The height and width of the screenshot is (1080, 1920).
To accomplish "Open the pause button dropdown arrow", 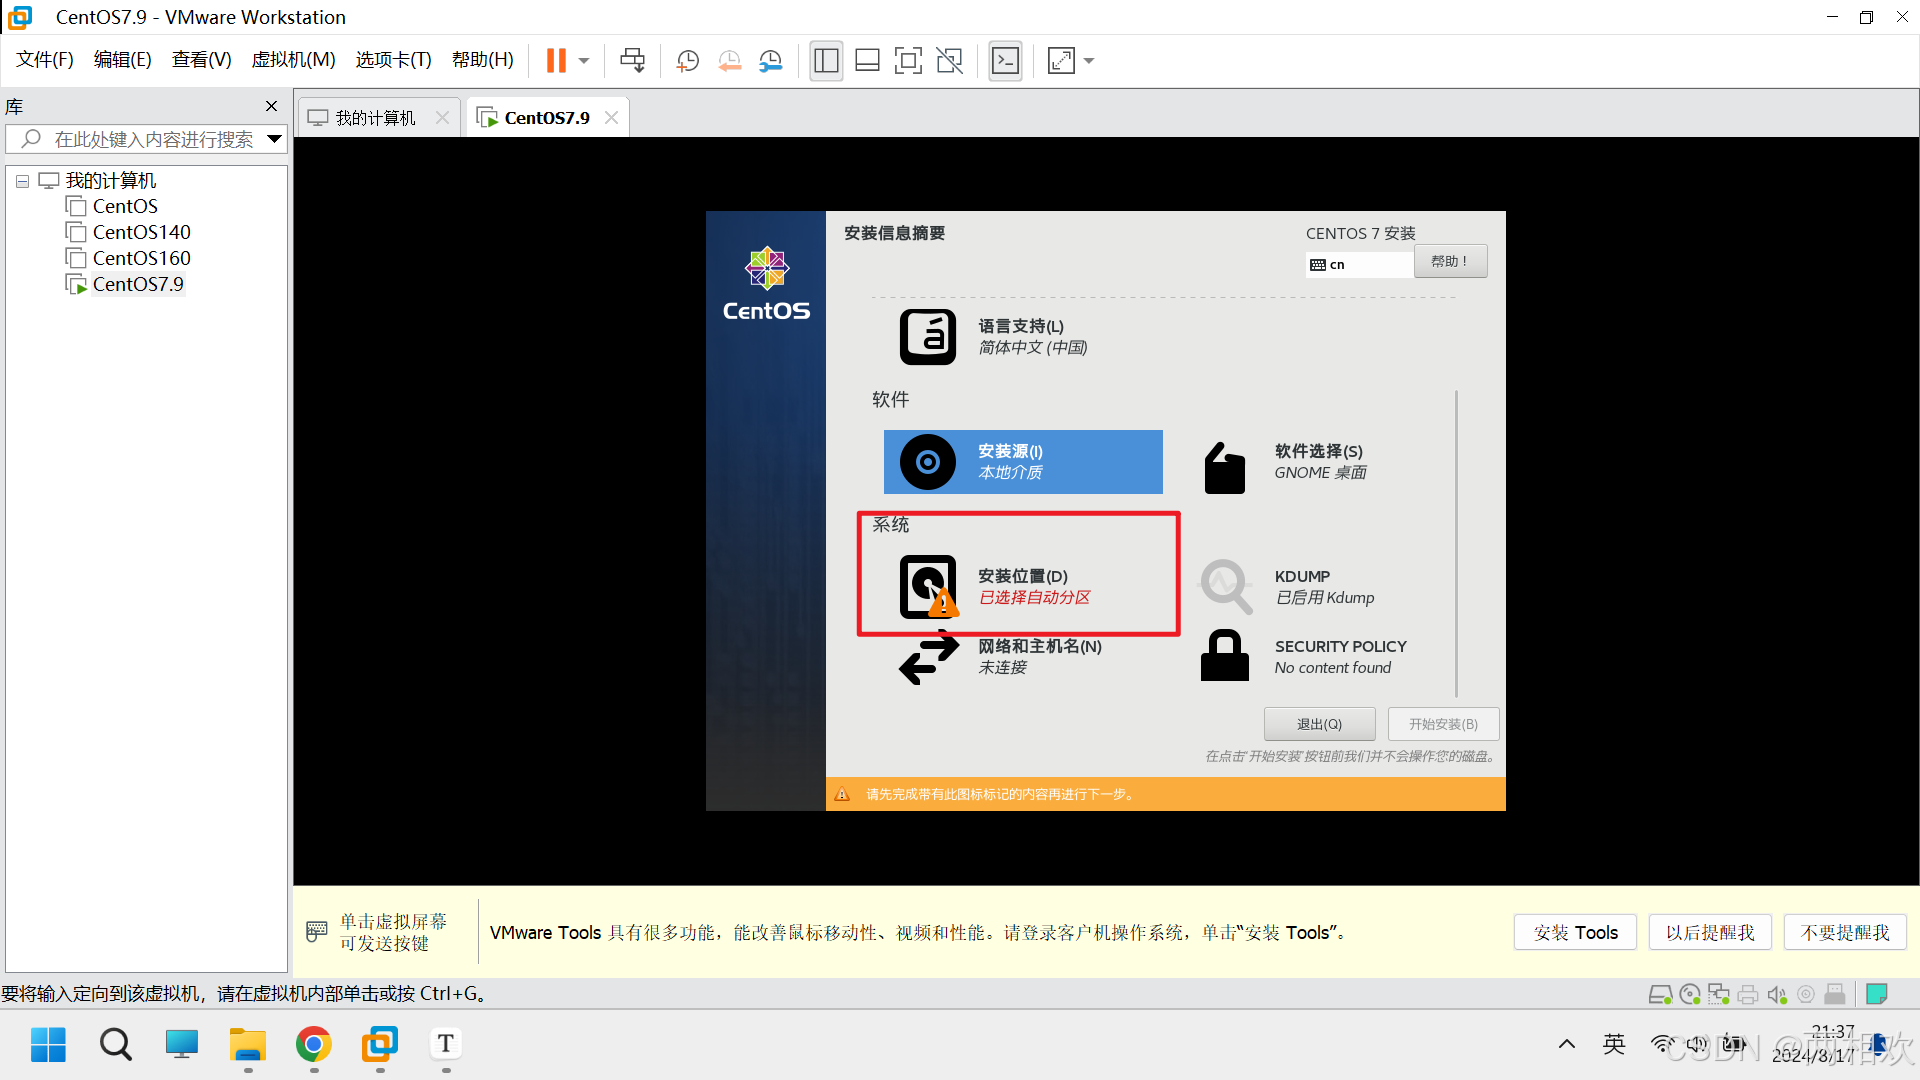I will [x=584, y=61].
